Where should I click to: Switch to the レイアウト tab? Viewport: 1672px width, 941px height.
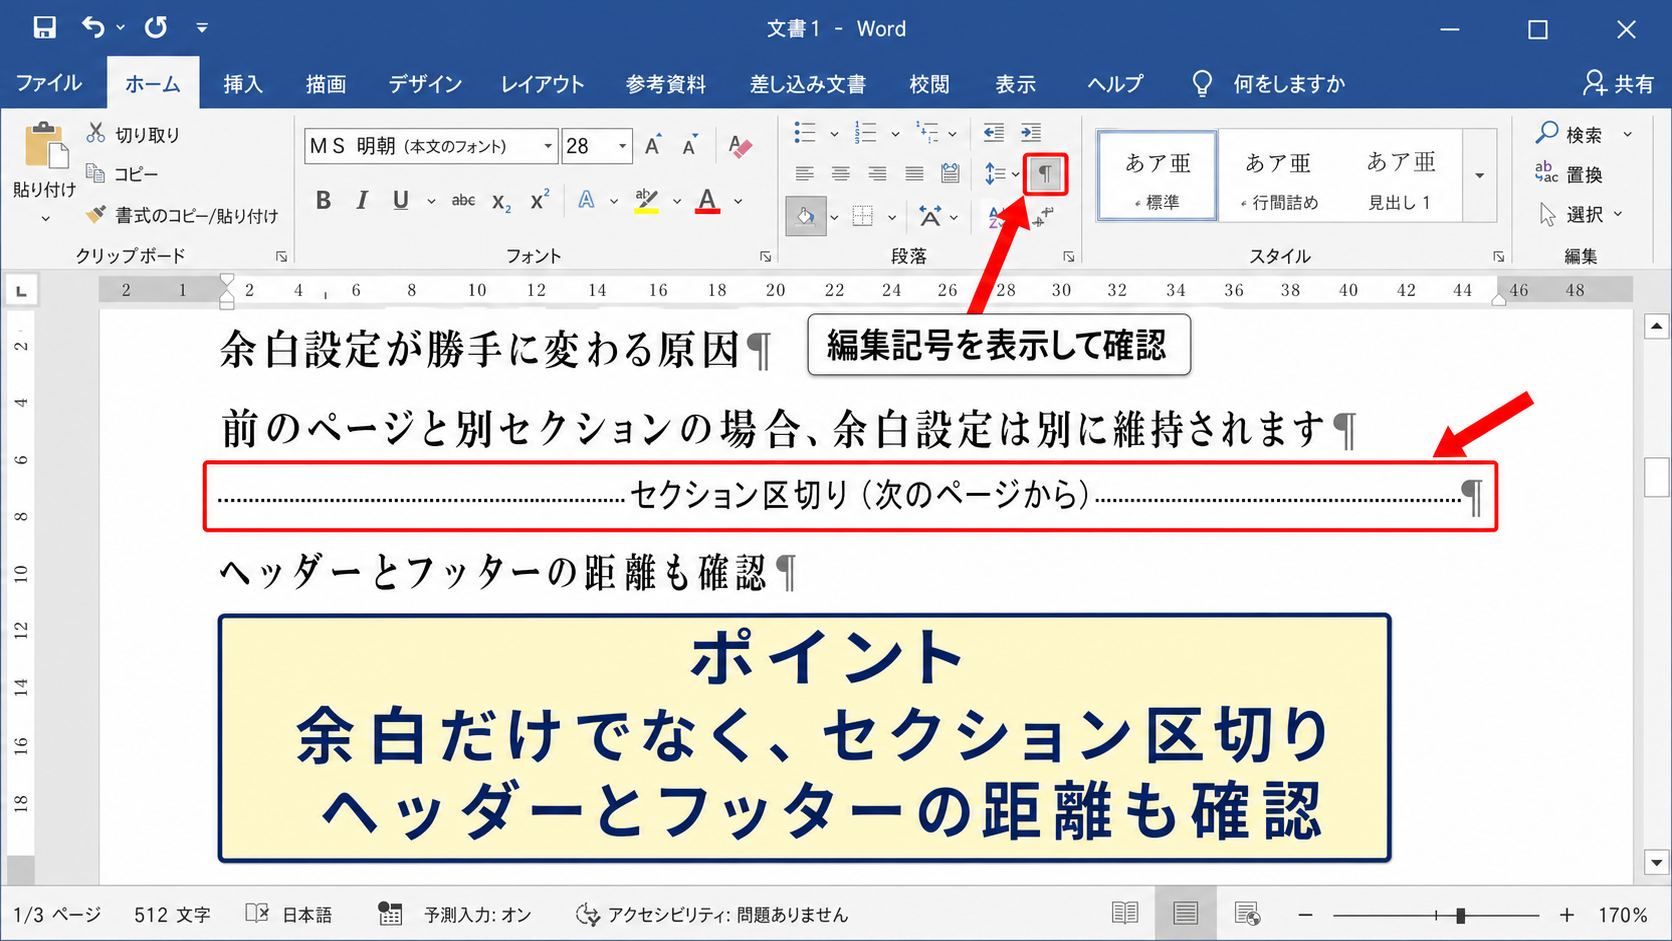542,84
